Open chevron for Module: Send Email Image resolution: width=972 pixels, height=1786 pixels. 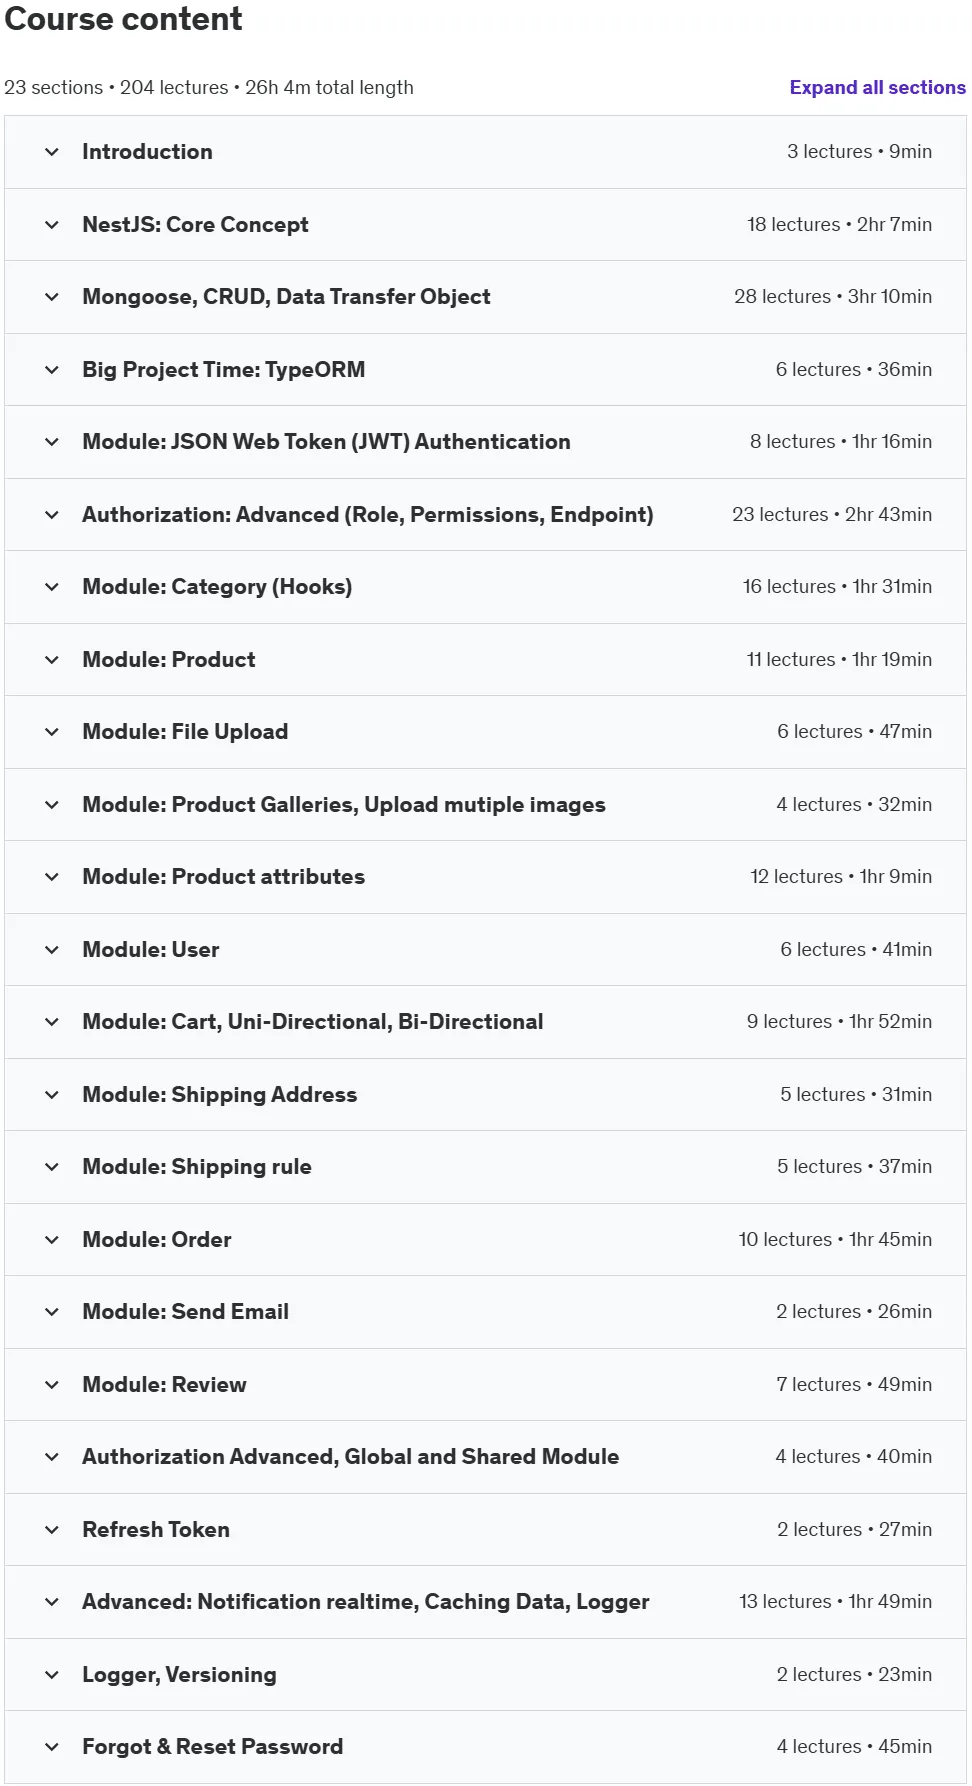point(52,1312)
